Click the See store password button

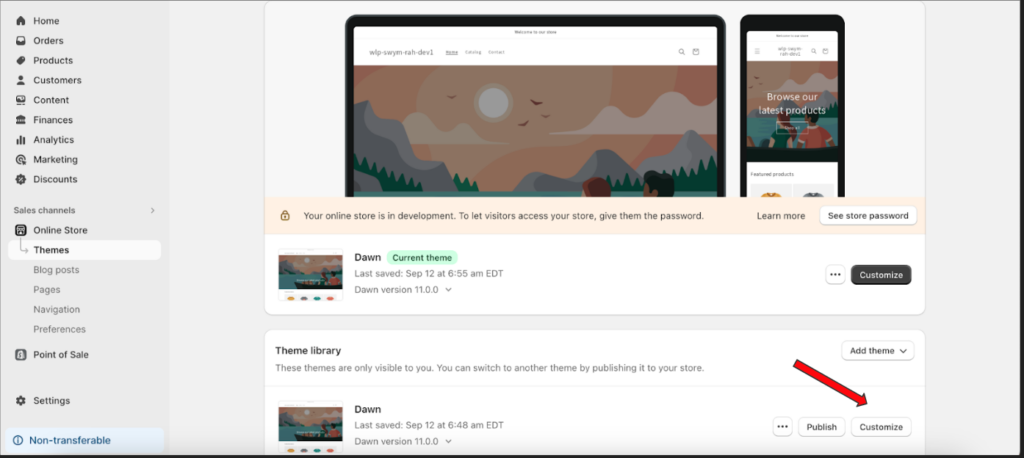[x=868, y=216]
